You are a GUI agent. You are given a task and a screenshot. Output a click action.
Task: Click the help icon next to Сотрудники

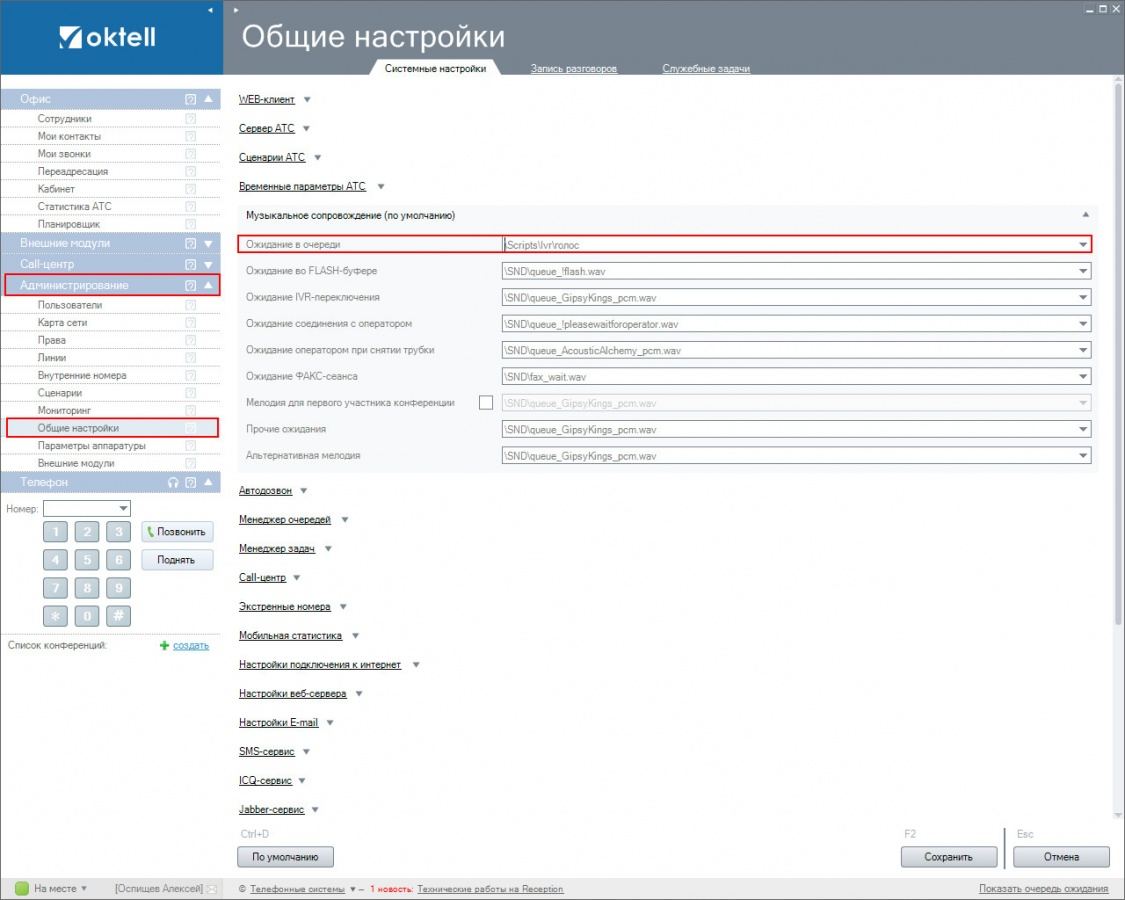190,119
